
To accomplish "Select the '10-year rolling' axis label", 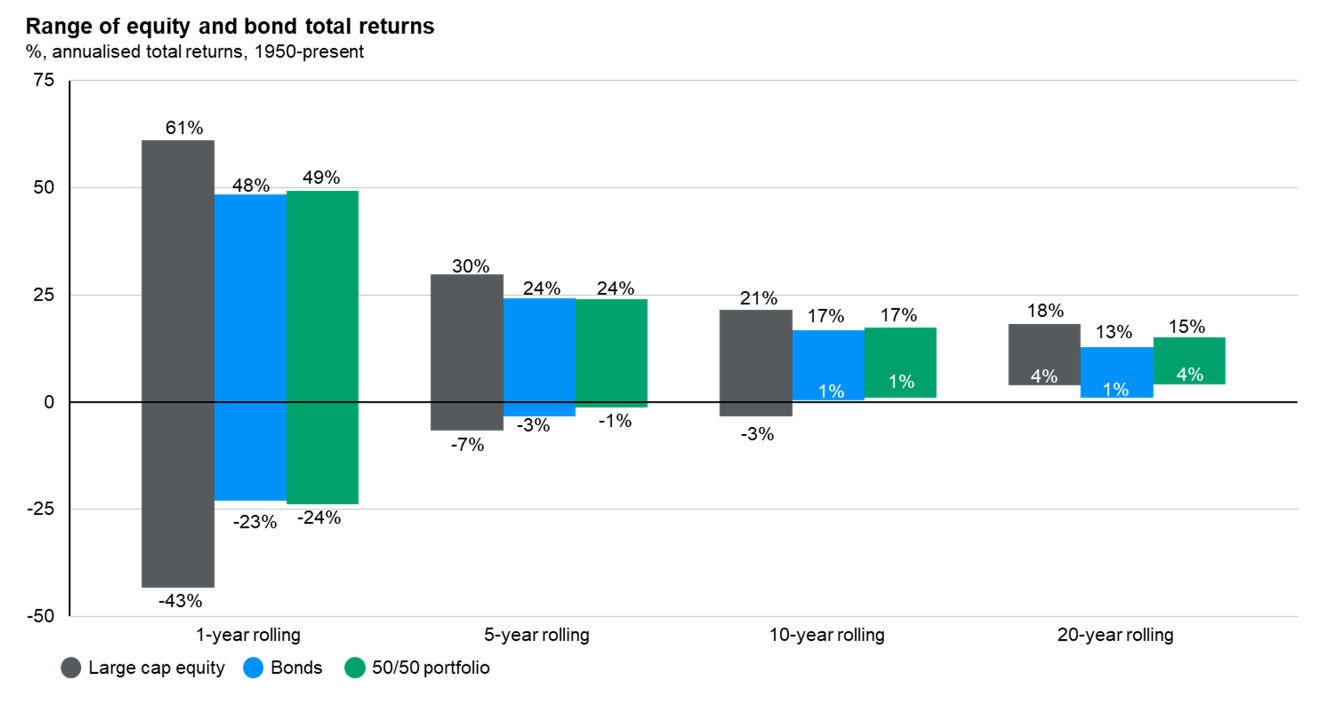I will [827, 635].
